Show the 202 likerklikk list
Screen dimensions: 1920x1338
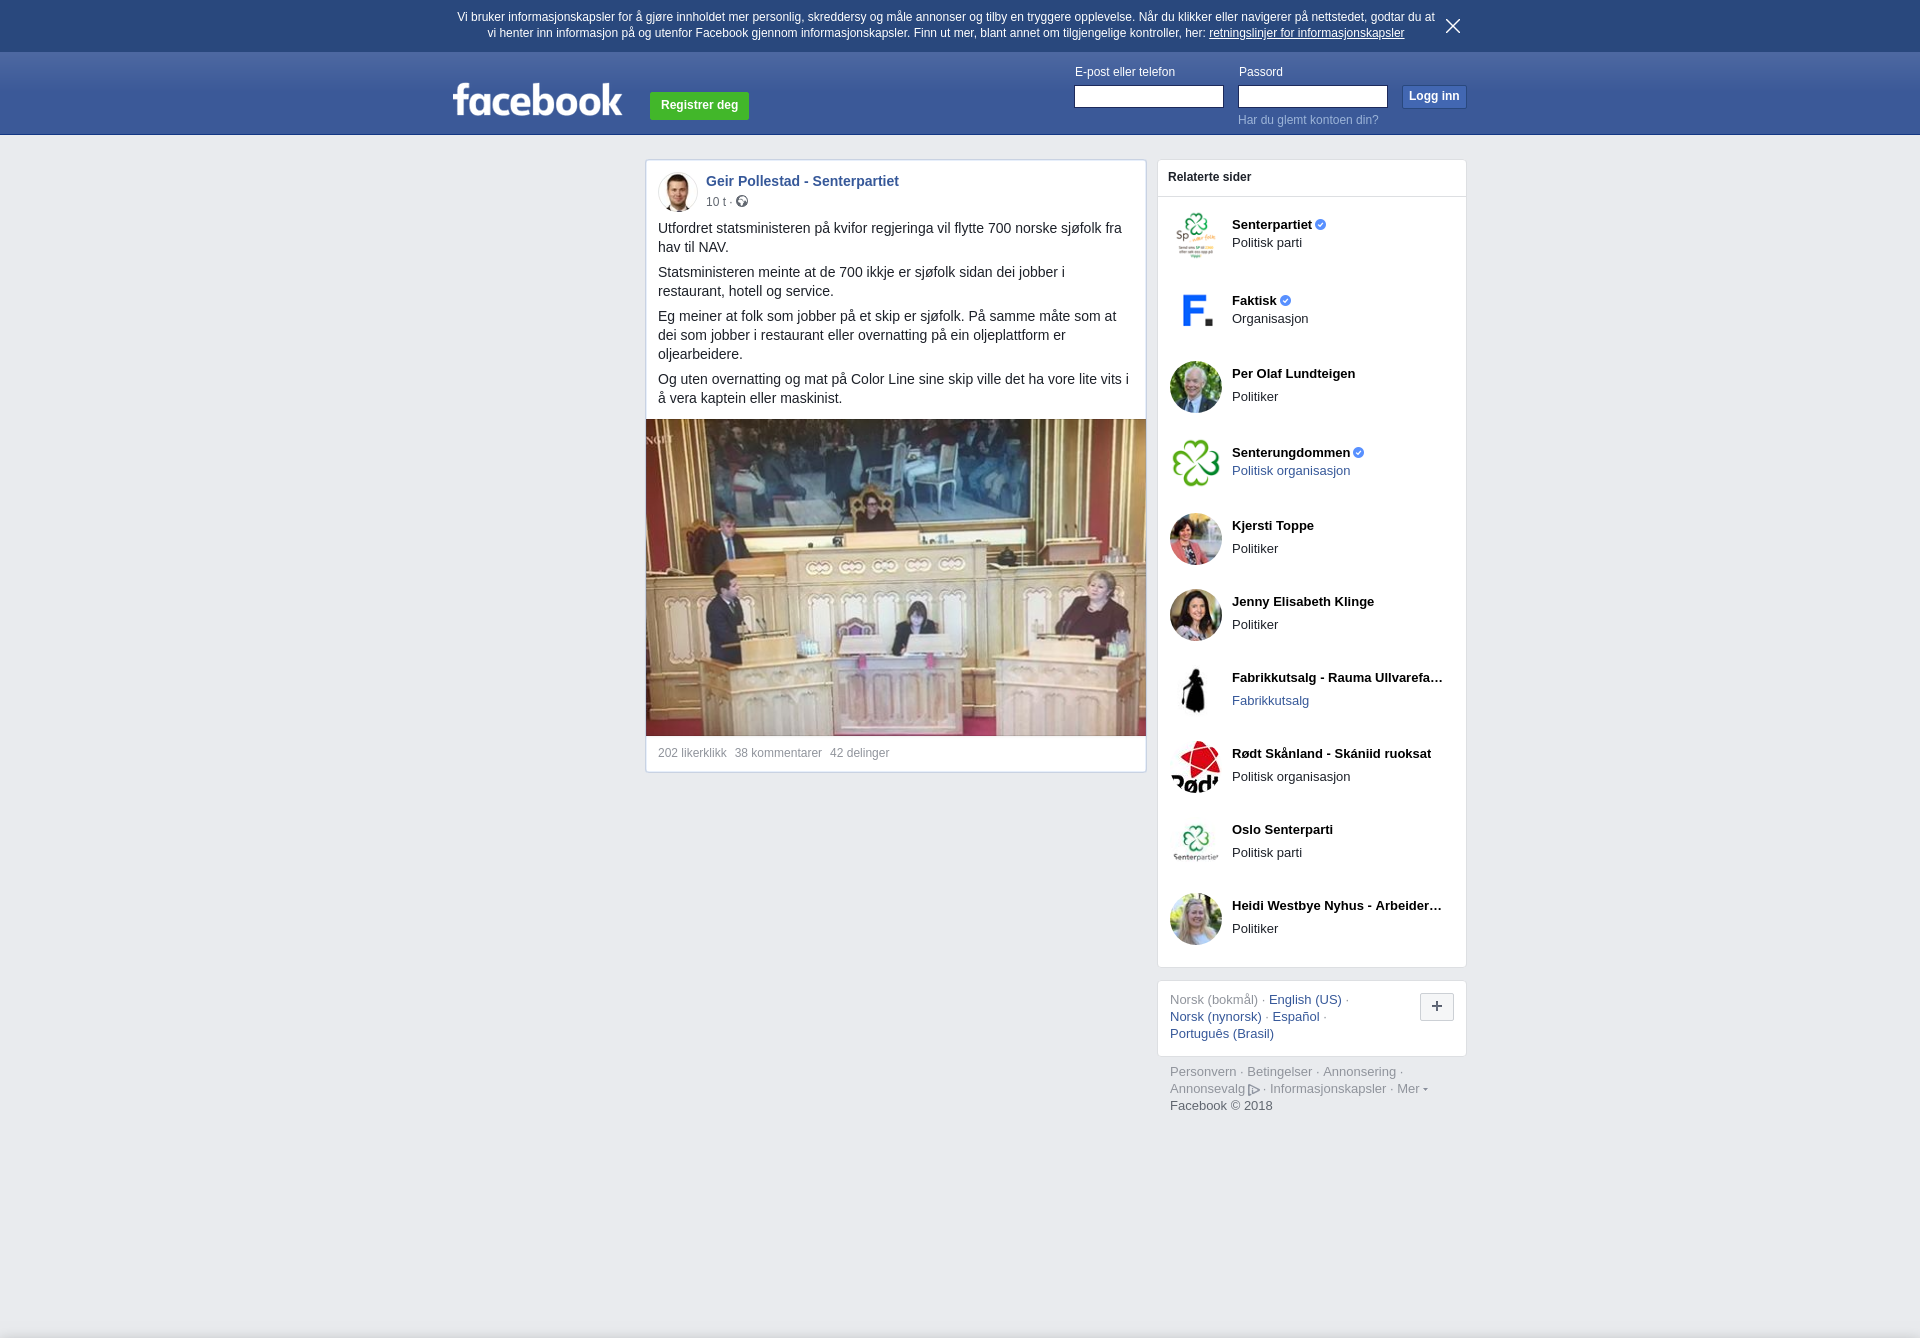click(x=692, y=753)
